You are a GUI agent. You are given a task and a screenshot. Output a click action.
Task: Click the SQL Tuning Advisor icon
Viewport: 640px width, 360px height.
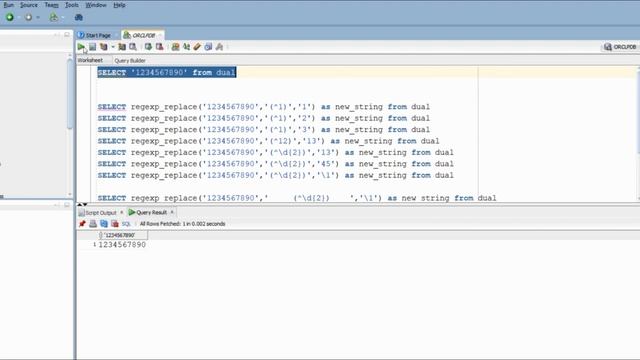tap(133, 47)
